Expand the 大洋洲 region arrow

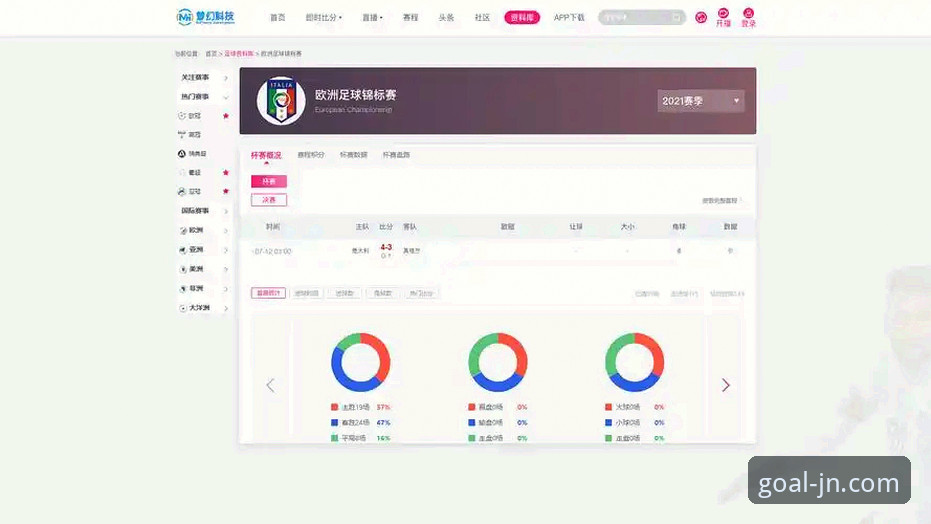(x=226, y=309)
